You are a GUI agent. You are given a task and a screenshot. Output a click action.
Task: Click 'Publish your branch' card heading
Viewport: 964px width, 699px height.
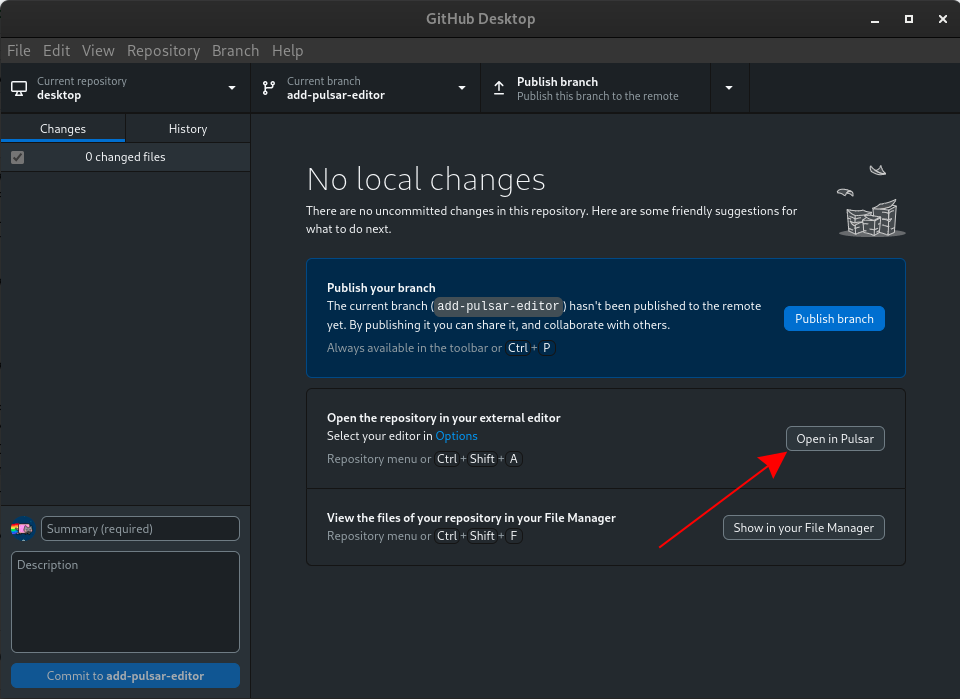[381, 288]
